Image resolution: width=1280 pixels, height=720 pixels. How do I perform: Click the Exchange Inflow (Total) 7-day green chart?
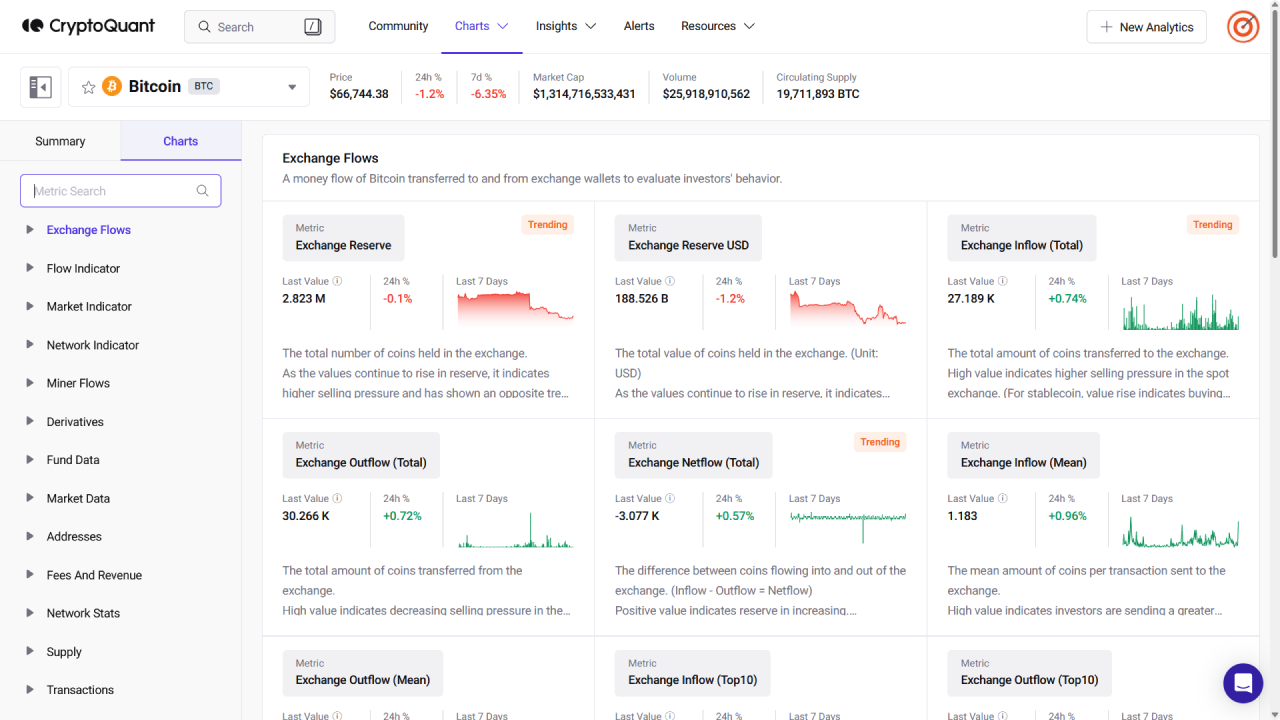[1181, 311]
